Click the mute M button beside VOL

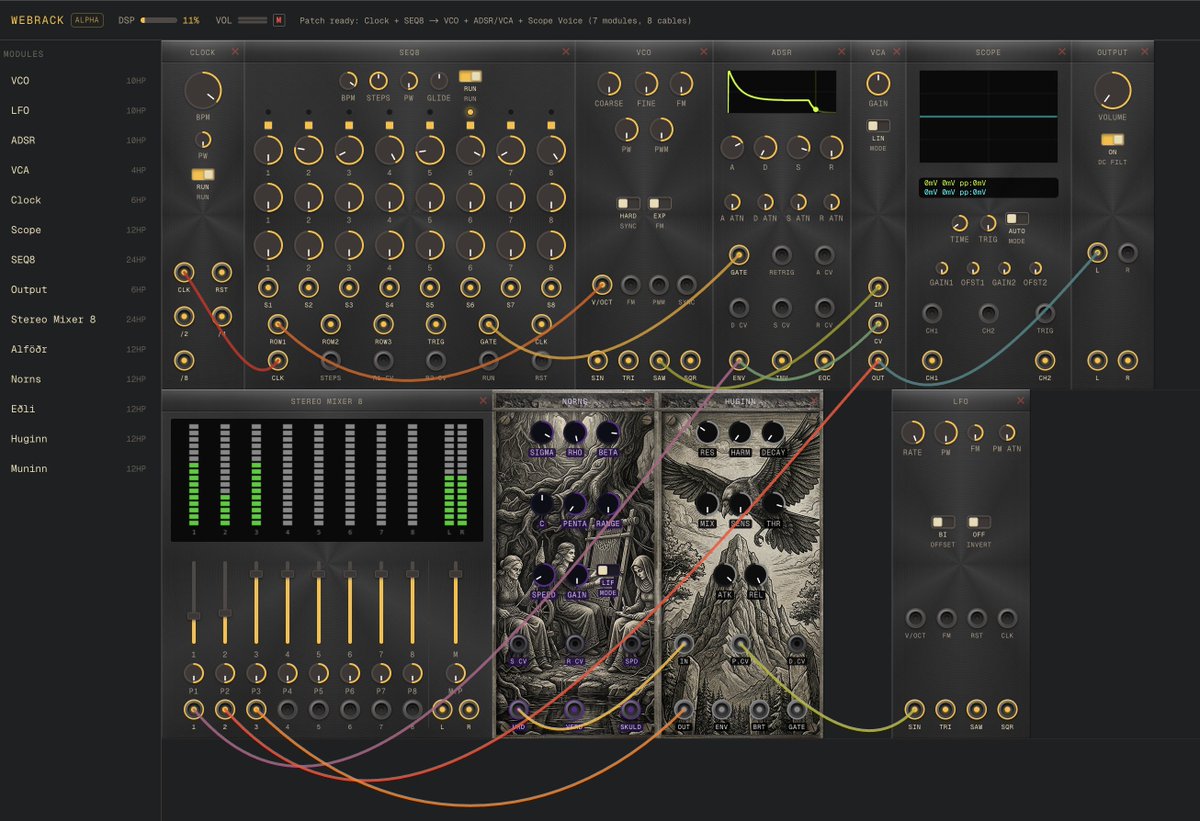point(279,20)
